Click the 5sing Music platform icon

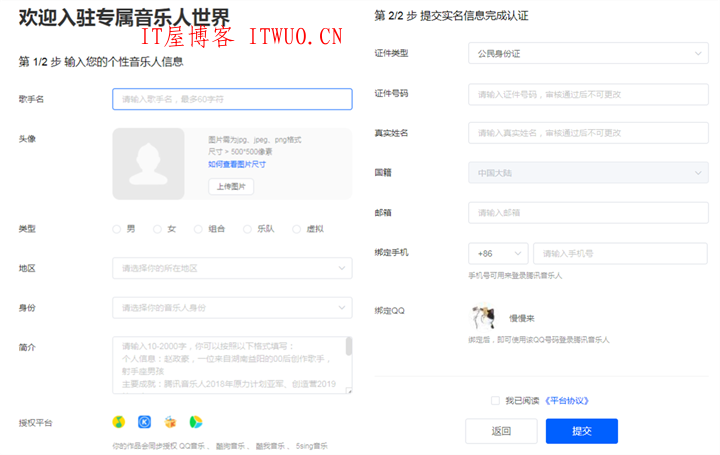click(x=196, y=421)
